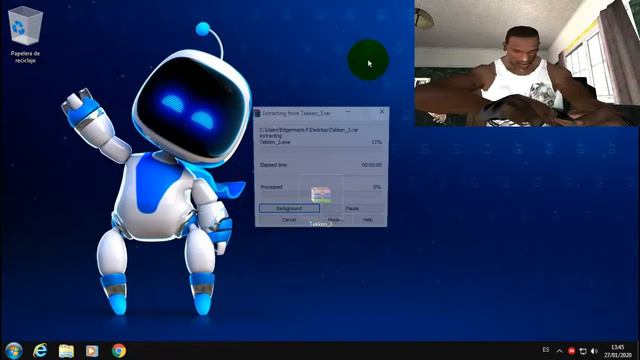Open Help in the extraction dialog

point(368,220)
